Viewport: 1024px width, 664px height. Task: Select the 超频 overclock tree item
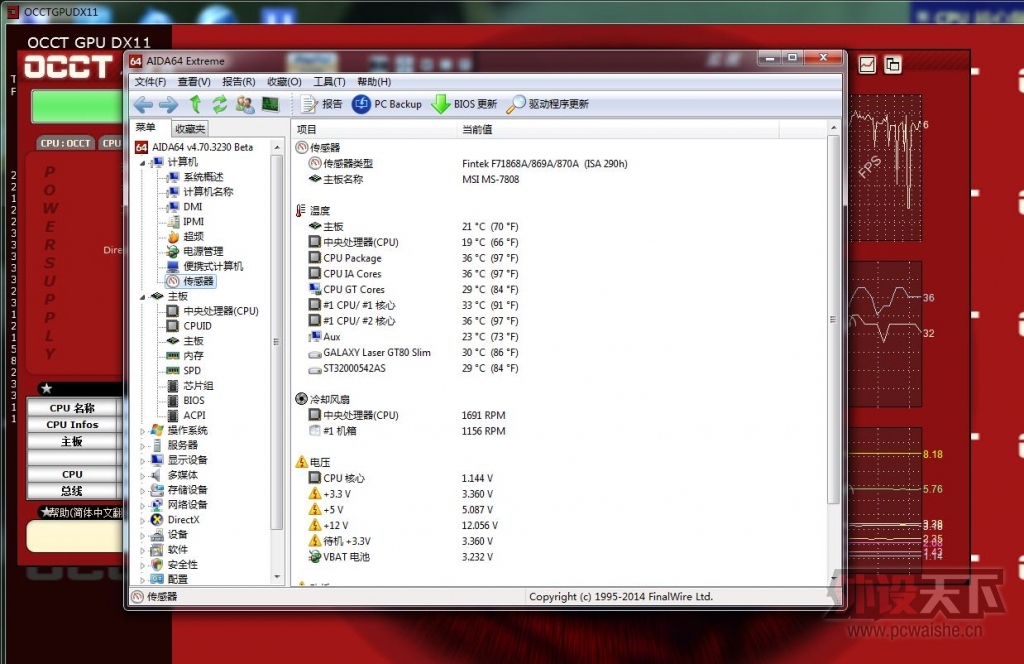tap(193, 236)
